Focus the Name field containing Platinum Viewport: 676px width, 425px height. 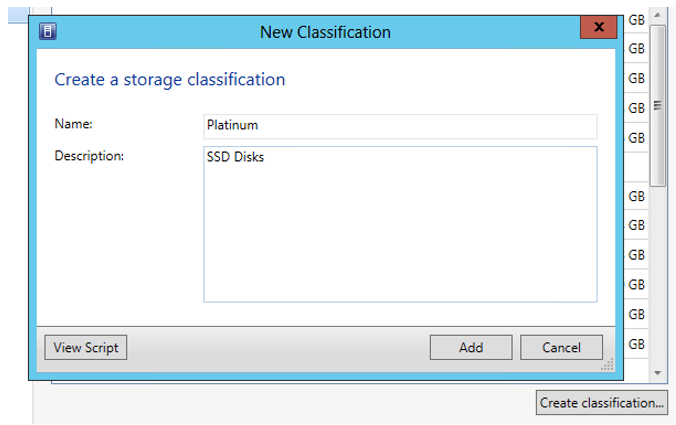click(x=399, y=125)
